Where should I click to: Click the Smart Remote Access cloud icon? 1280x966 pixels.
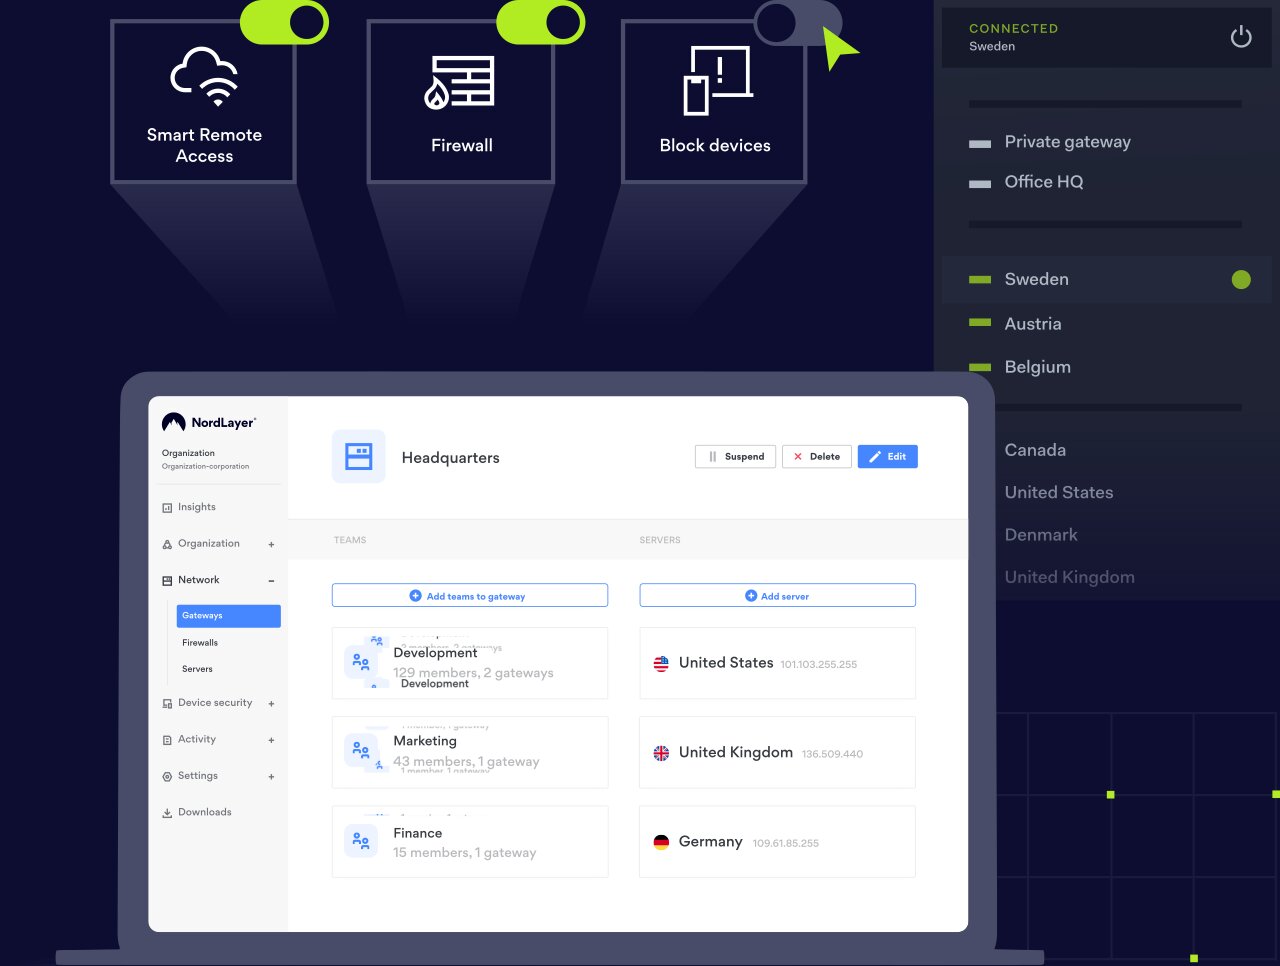[205, 77]
